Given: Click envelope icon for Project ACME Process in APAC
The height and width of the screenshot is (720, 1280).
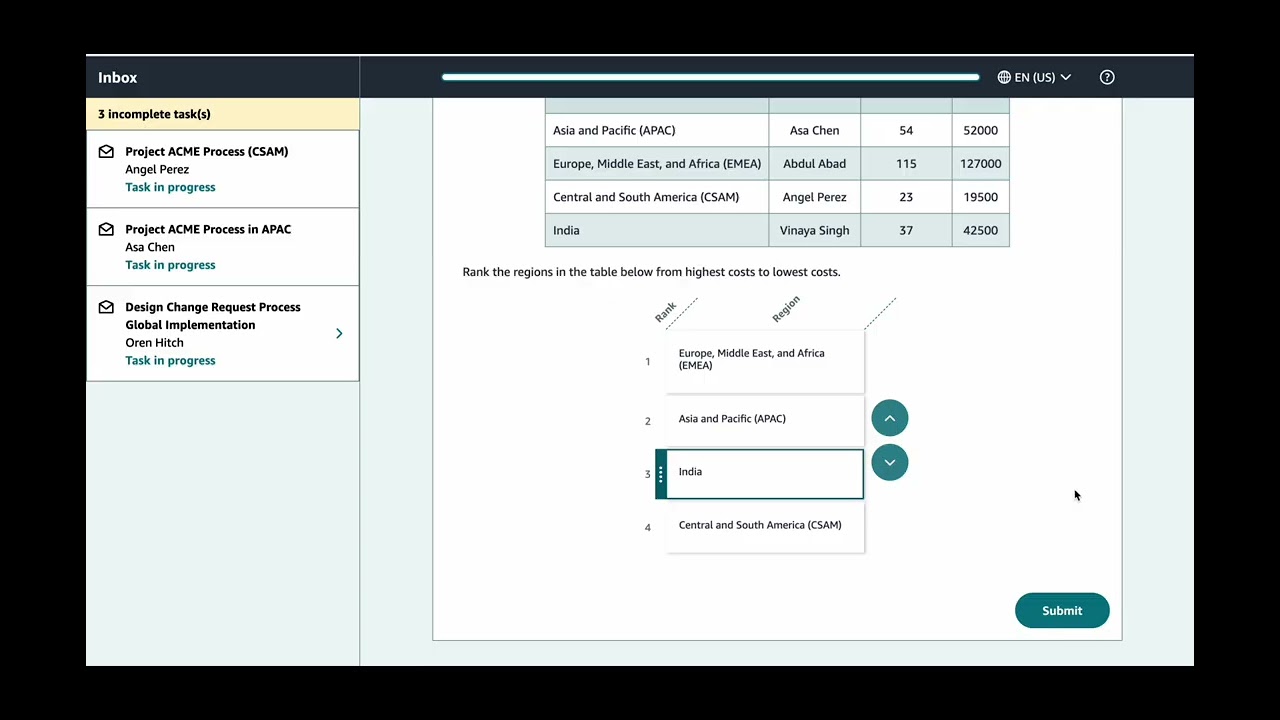Looking at the screenshot, I should tap(106, 229).
